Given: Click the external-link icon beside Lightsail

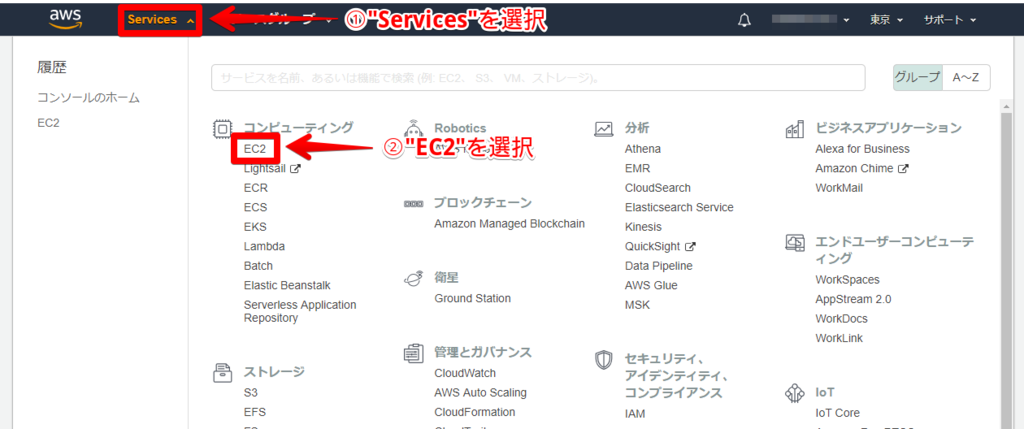Looking at the screenshot, I should pyautogui.click(x=295, y=168).
